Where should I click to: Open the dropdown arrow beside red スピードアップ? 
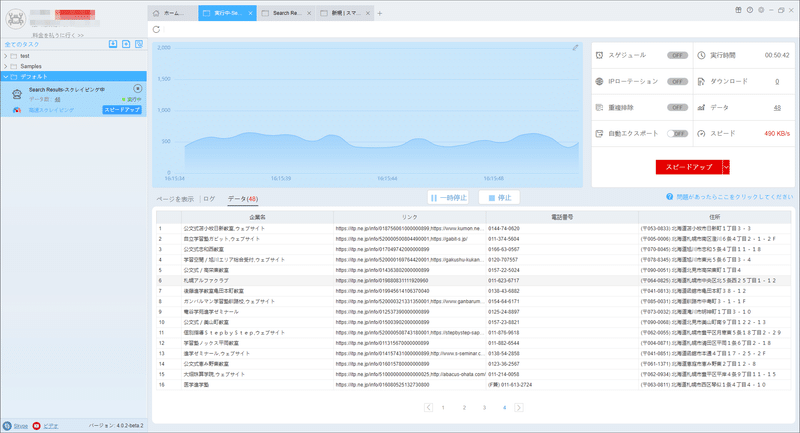(x=726, y=167)
